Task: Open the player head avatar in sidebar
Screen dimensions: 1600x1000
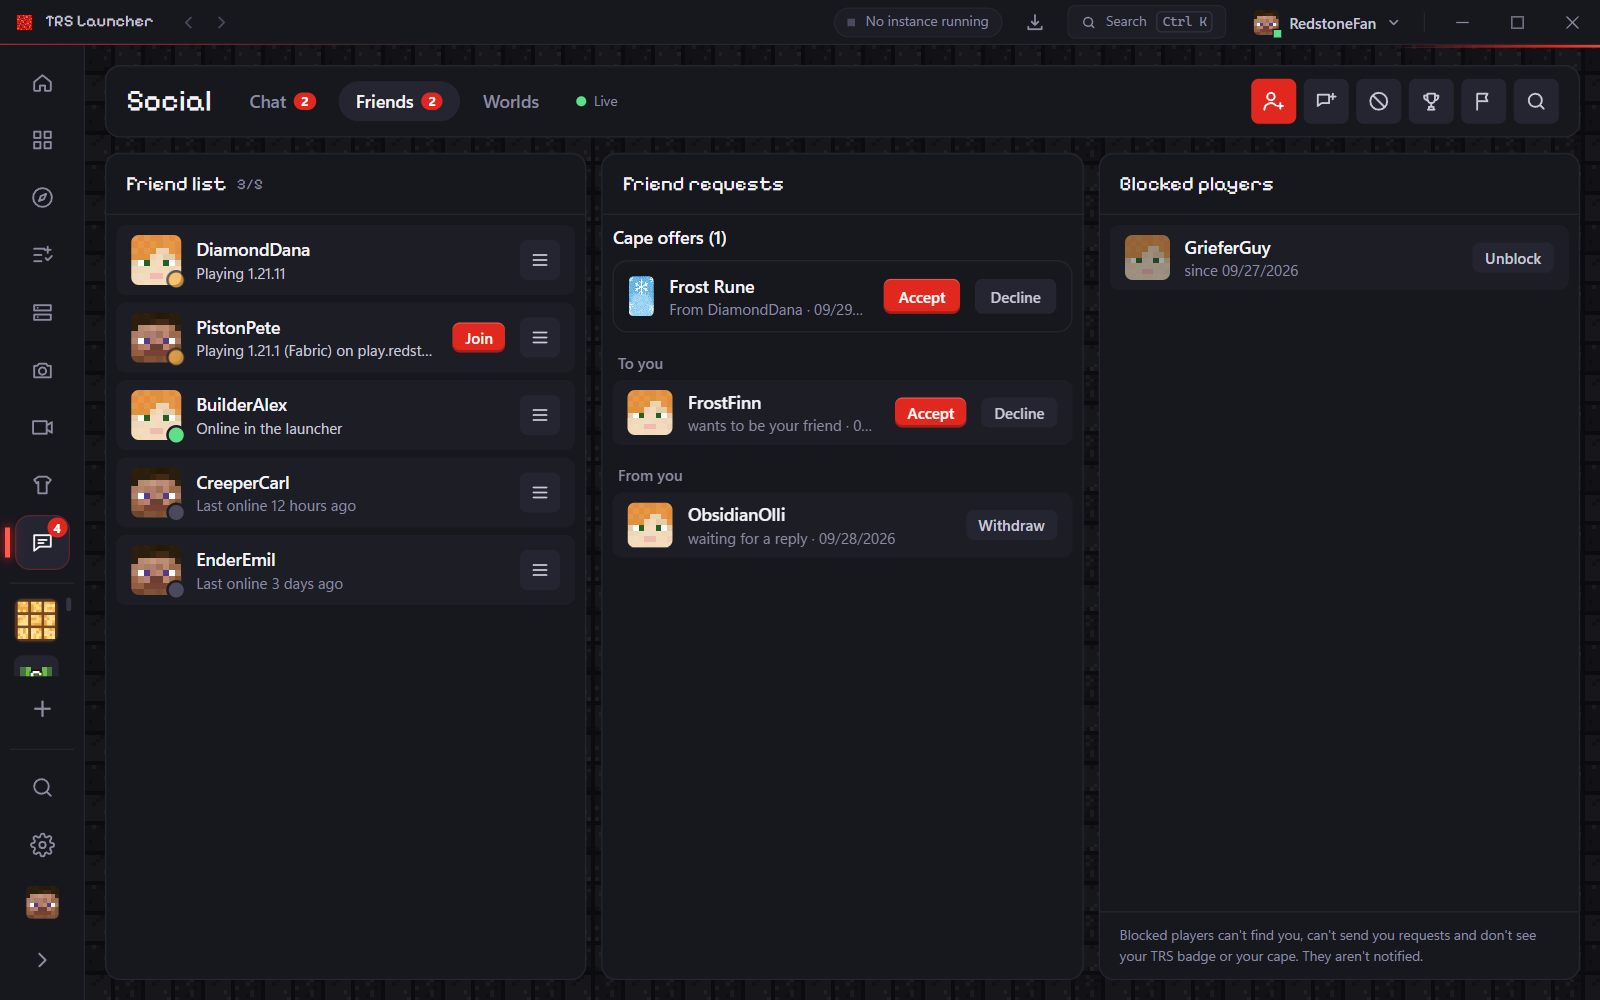Action: point(42,903)
